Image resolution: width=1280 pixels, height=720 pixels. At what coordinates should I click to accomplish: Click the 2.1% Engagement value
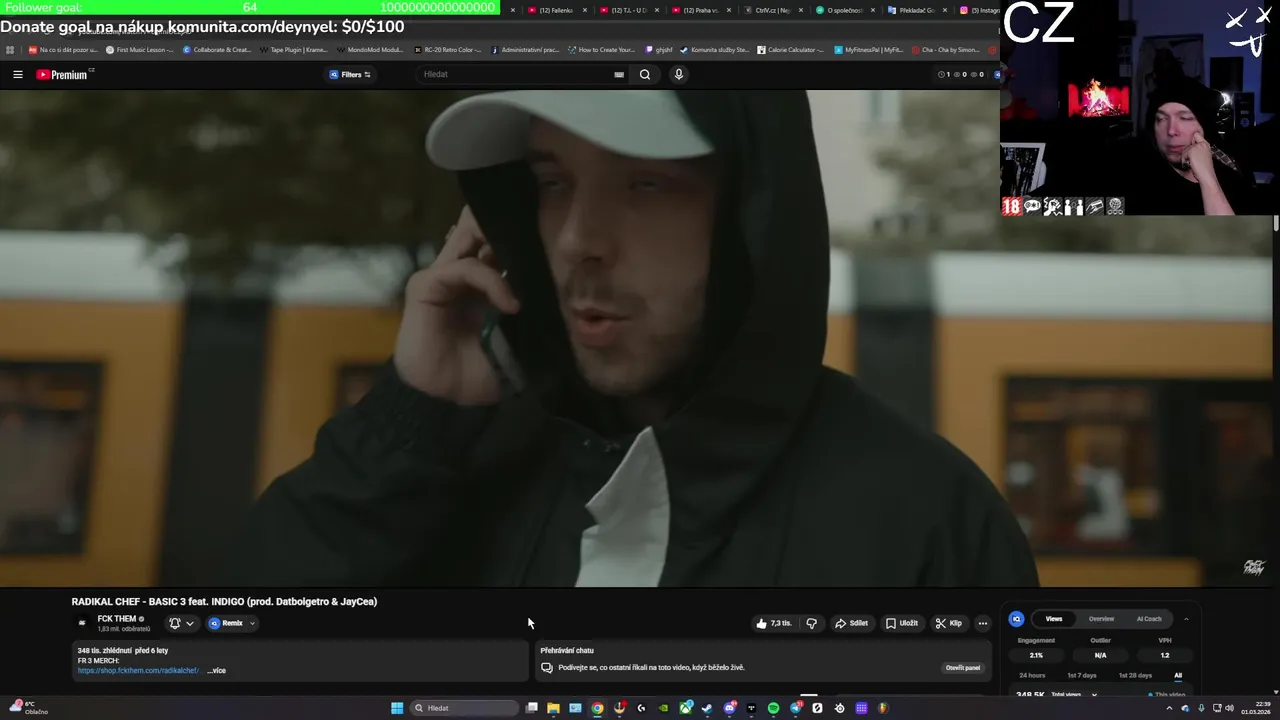1036,655
